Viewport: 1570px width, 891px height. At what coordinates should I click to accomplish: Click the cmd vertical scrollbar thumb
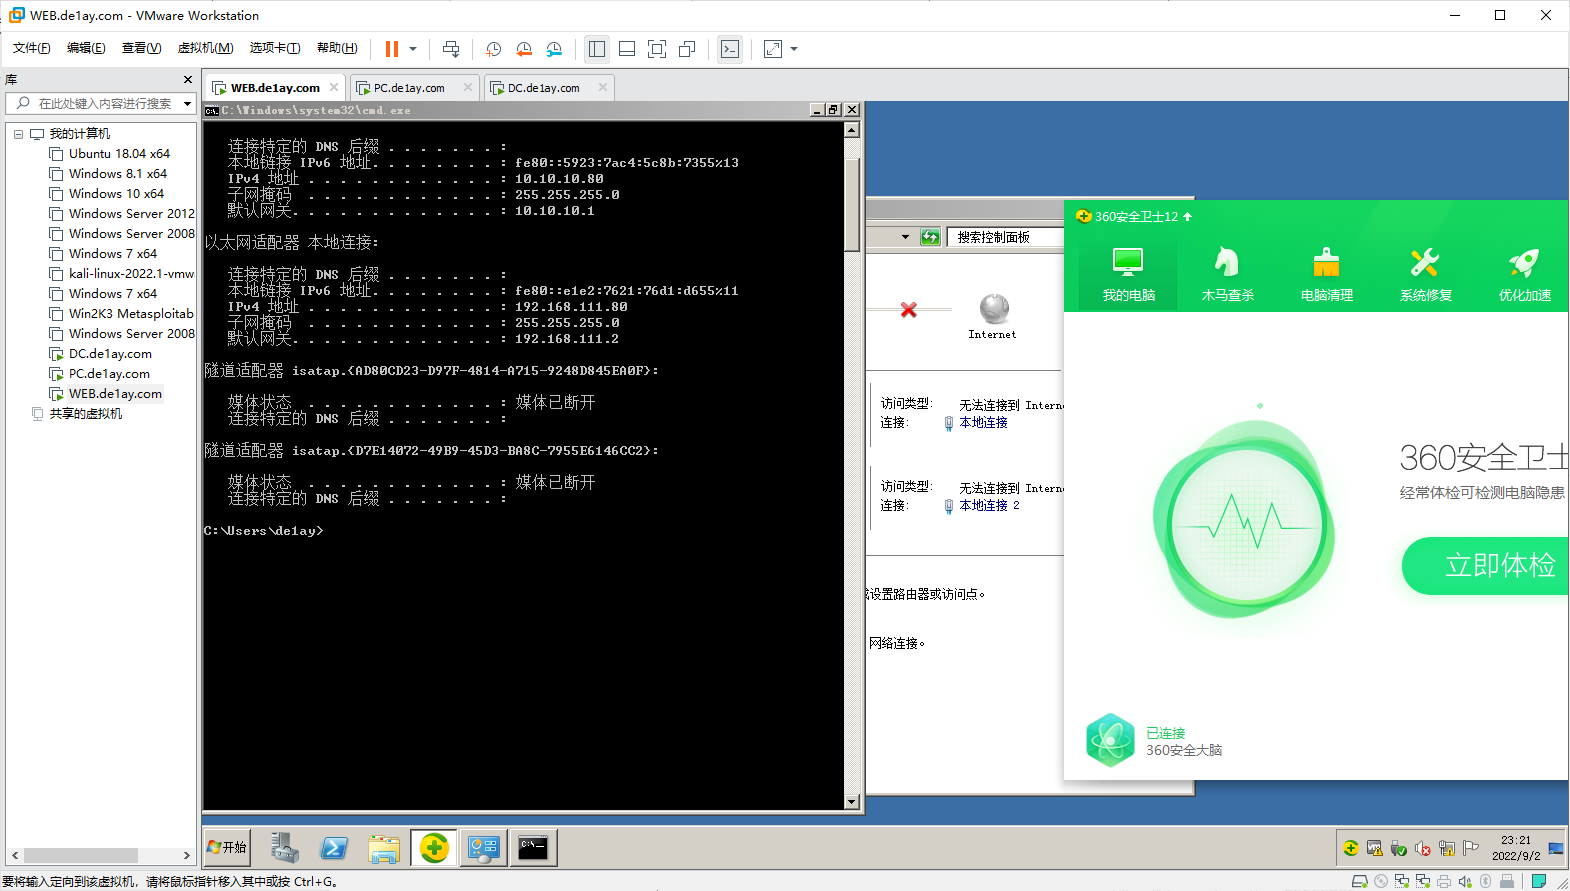pos(852,204)
